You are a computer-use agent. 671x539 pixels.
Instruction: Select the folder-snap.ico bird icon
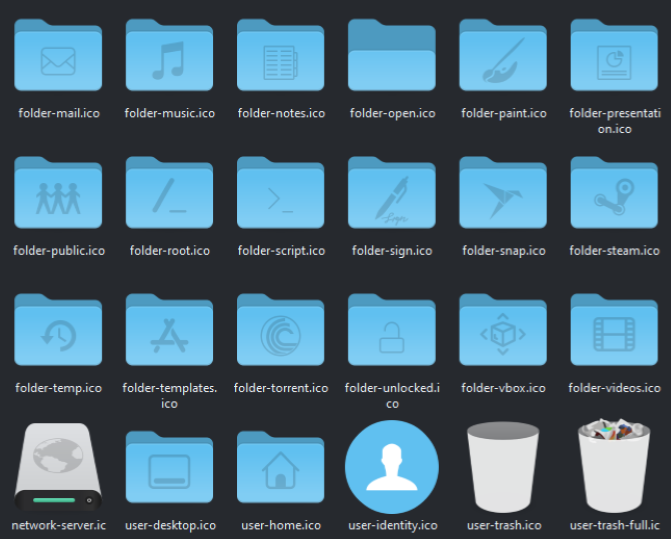[x=503, y=195]
